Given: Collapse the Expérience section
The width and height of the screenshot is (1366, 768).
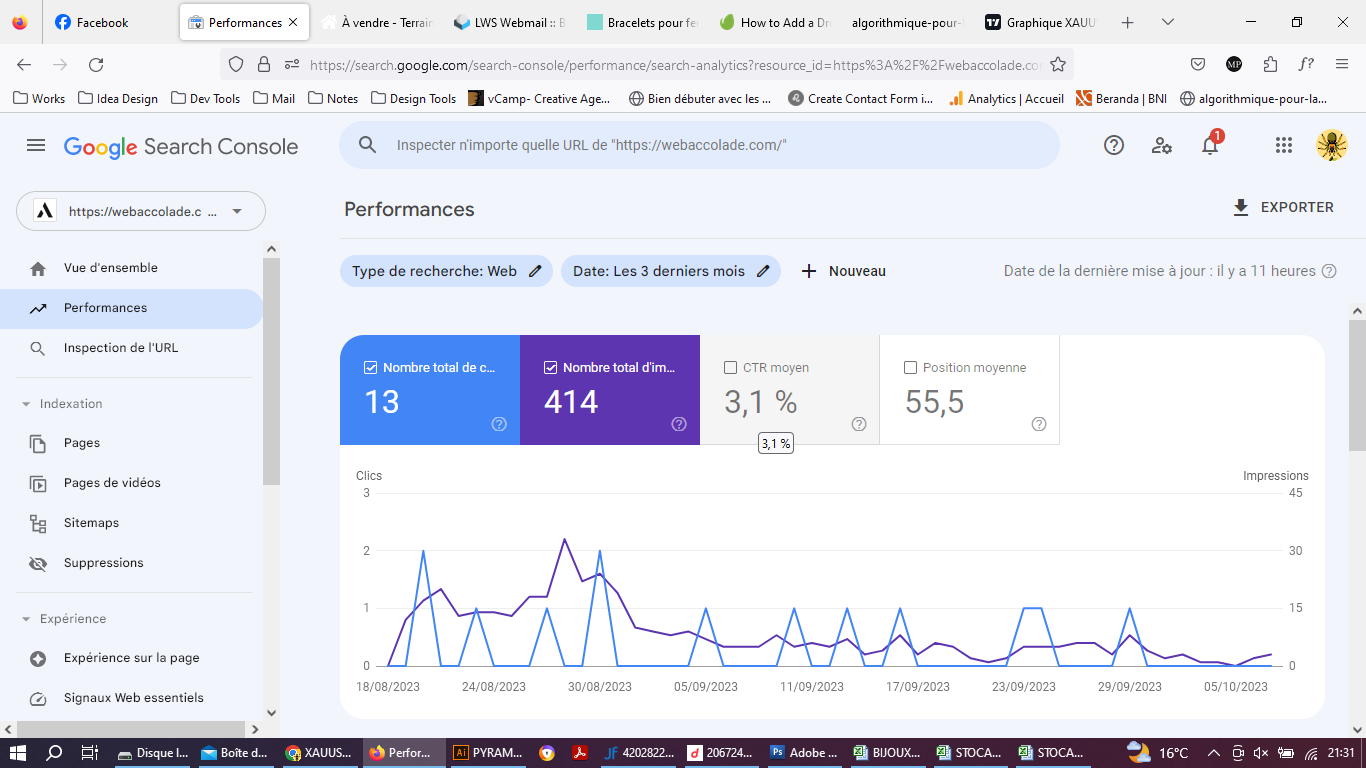Looking at the screenshot, I should coord(26,619).
